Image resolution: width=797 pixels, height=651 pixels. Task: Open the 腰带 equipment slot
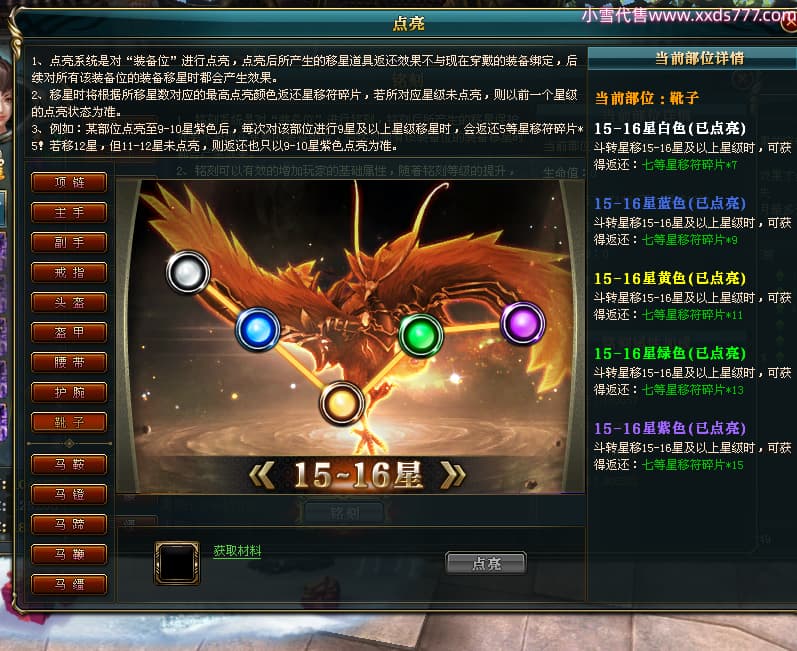(x=69, y=362)
